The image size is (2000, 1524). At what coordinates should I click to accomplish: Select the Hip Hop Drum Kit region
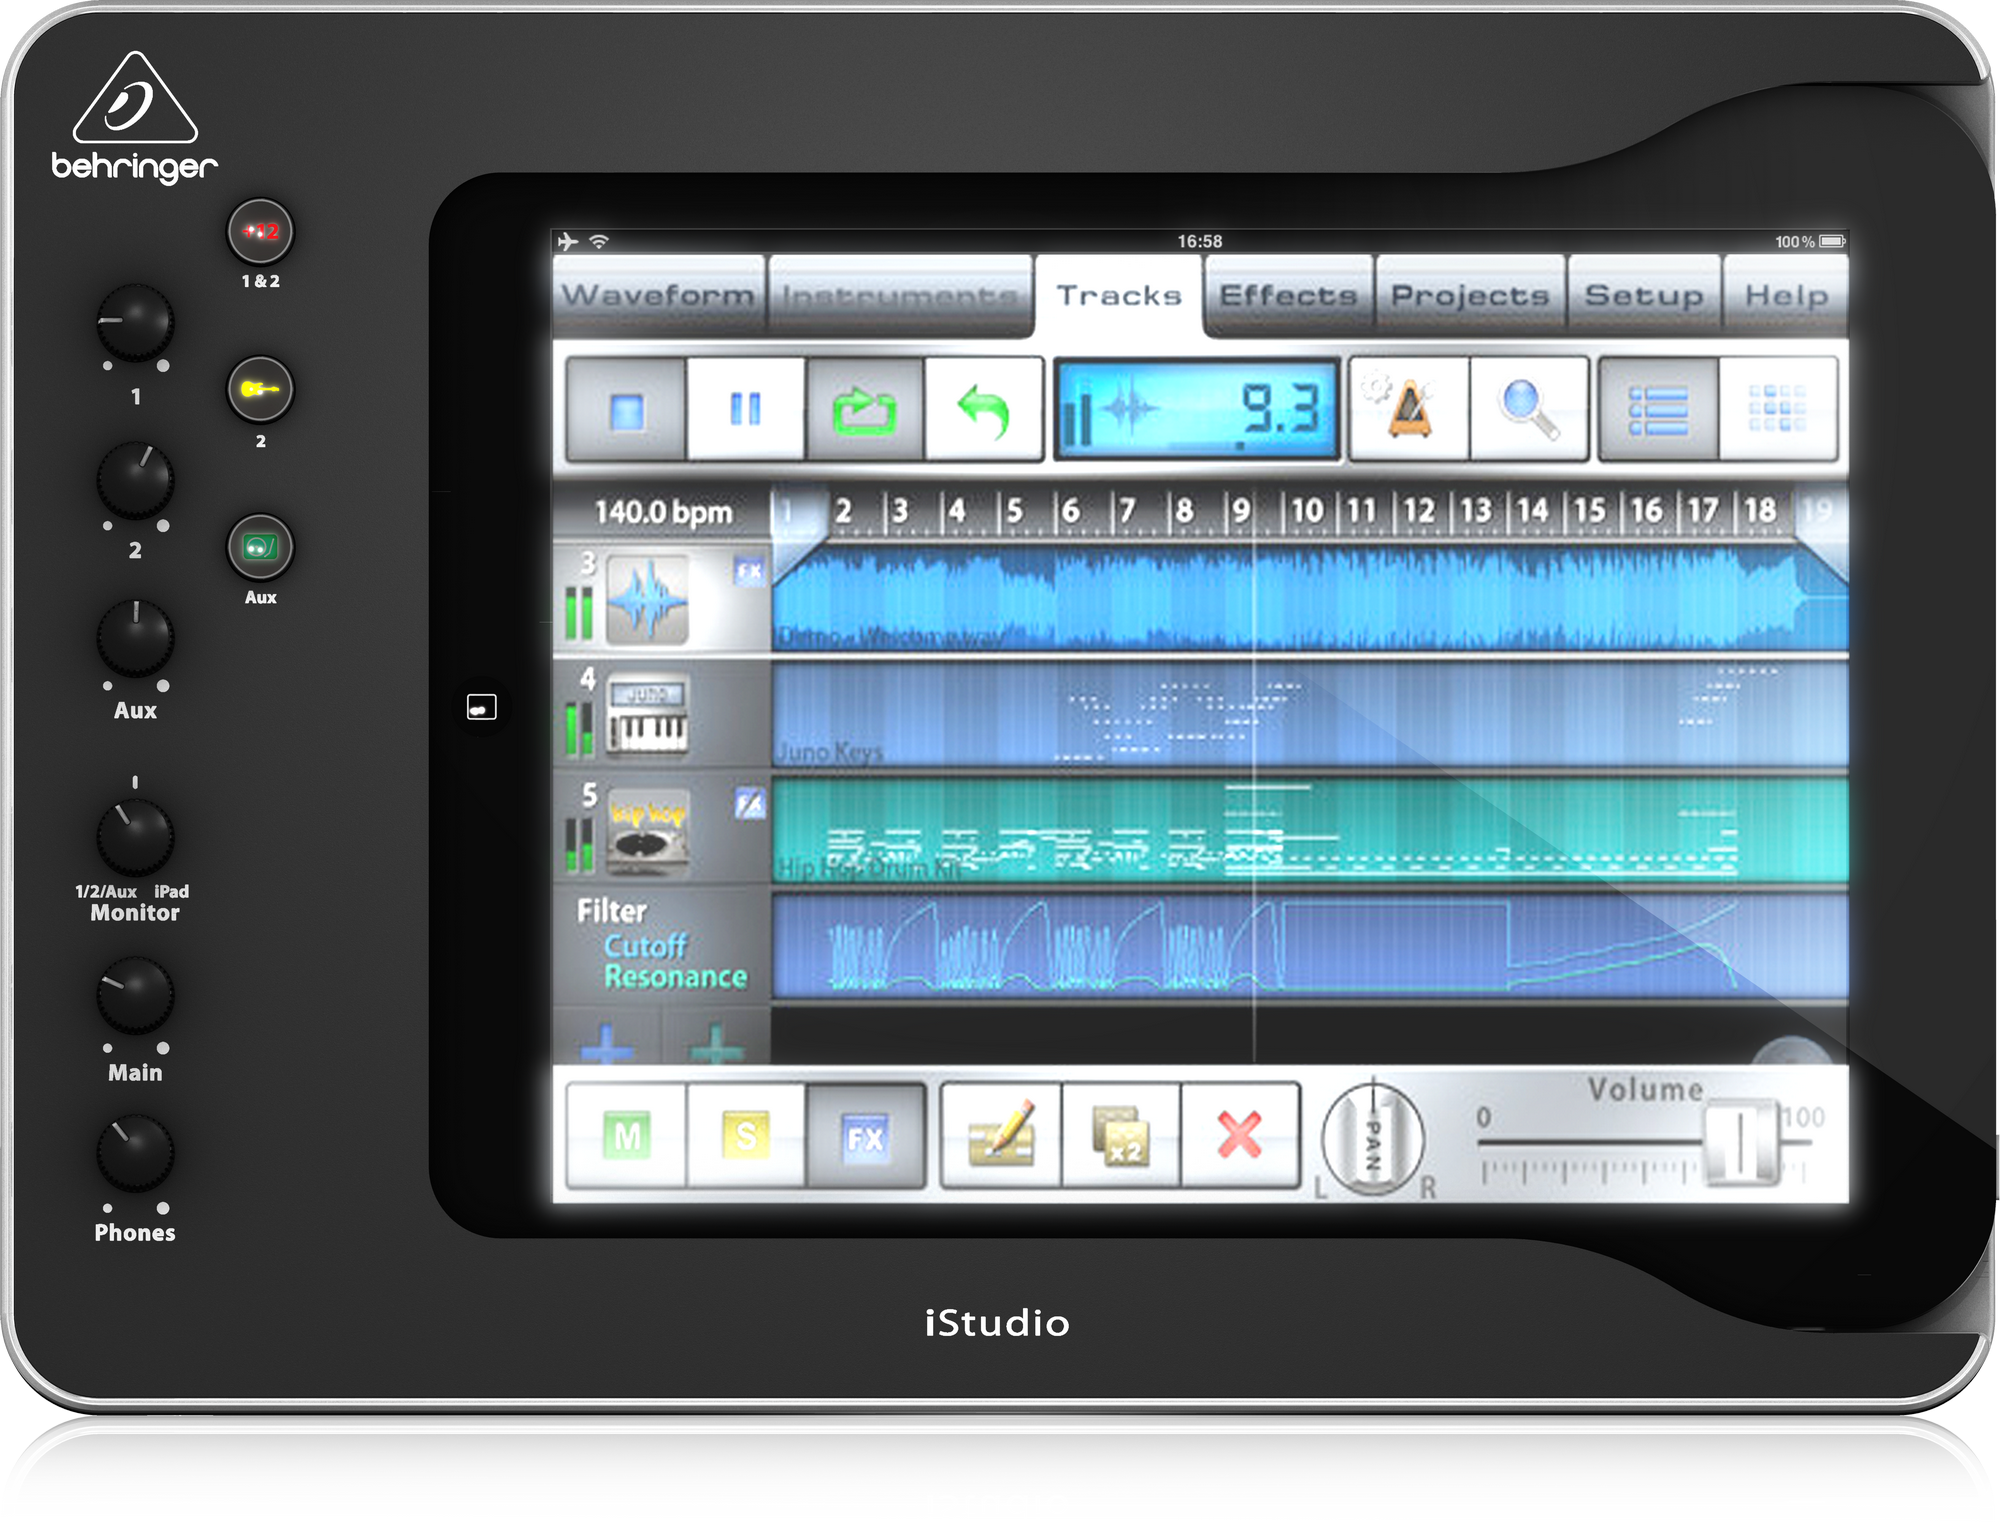[1310, 830]
